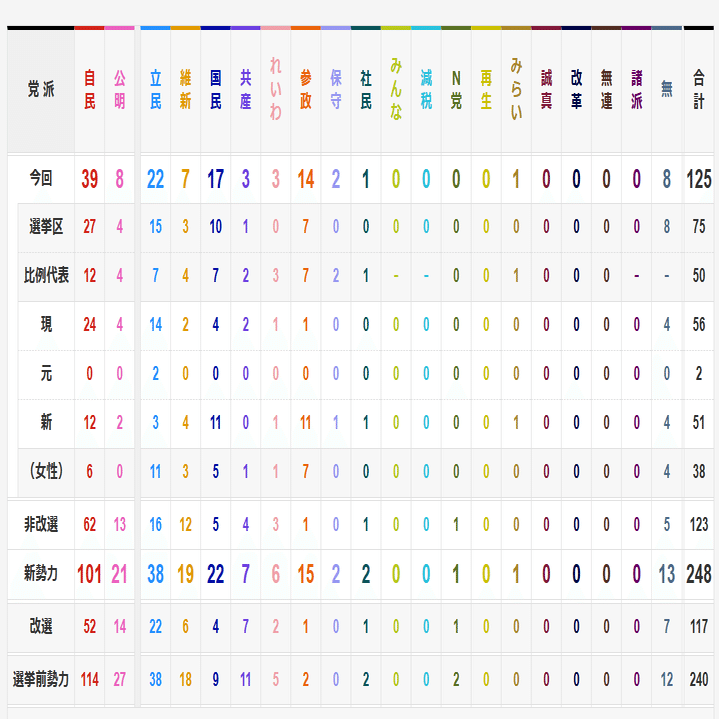Select total 56 in 現 row
This screenshot has width=719, height=719.
(699, 325)
